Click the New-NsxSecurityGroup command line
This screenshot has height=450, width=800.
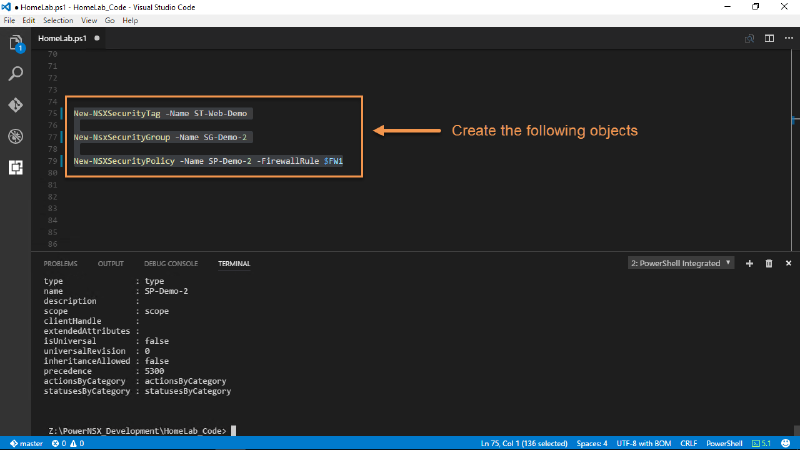point(160,137)
